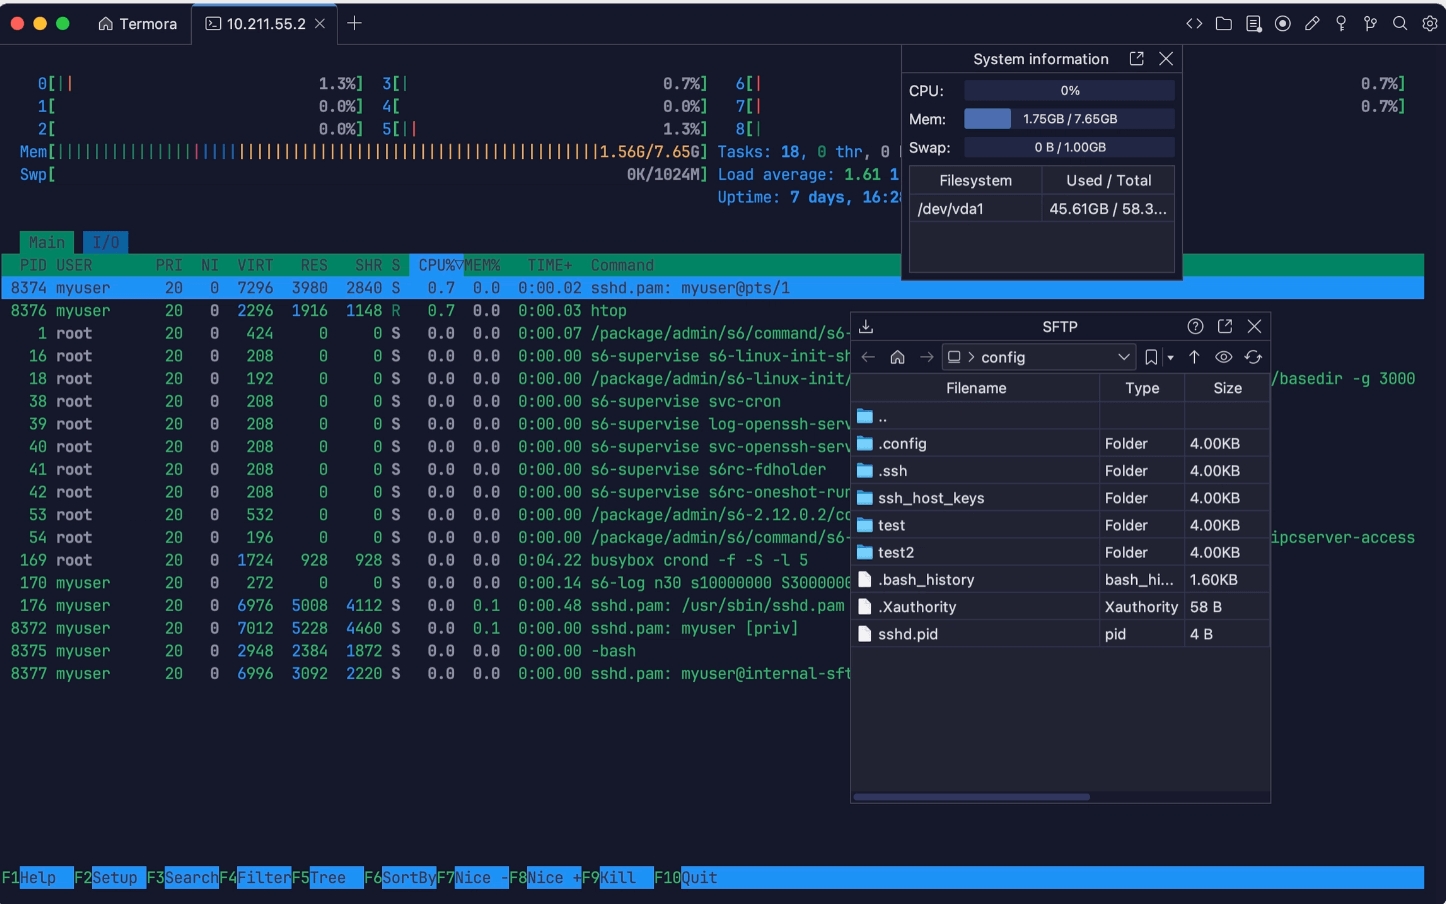Switch to htop I/O tab
Viewport: 1446px width, 904px height.
pyautogui.click(x=105, y=242)
